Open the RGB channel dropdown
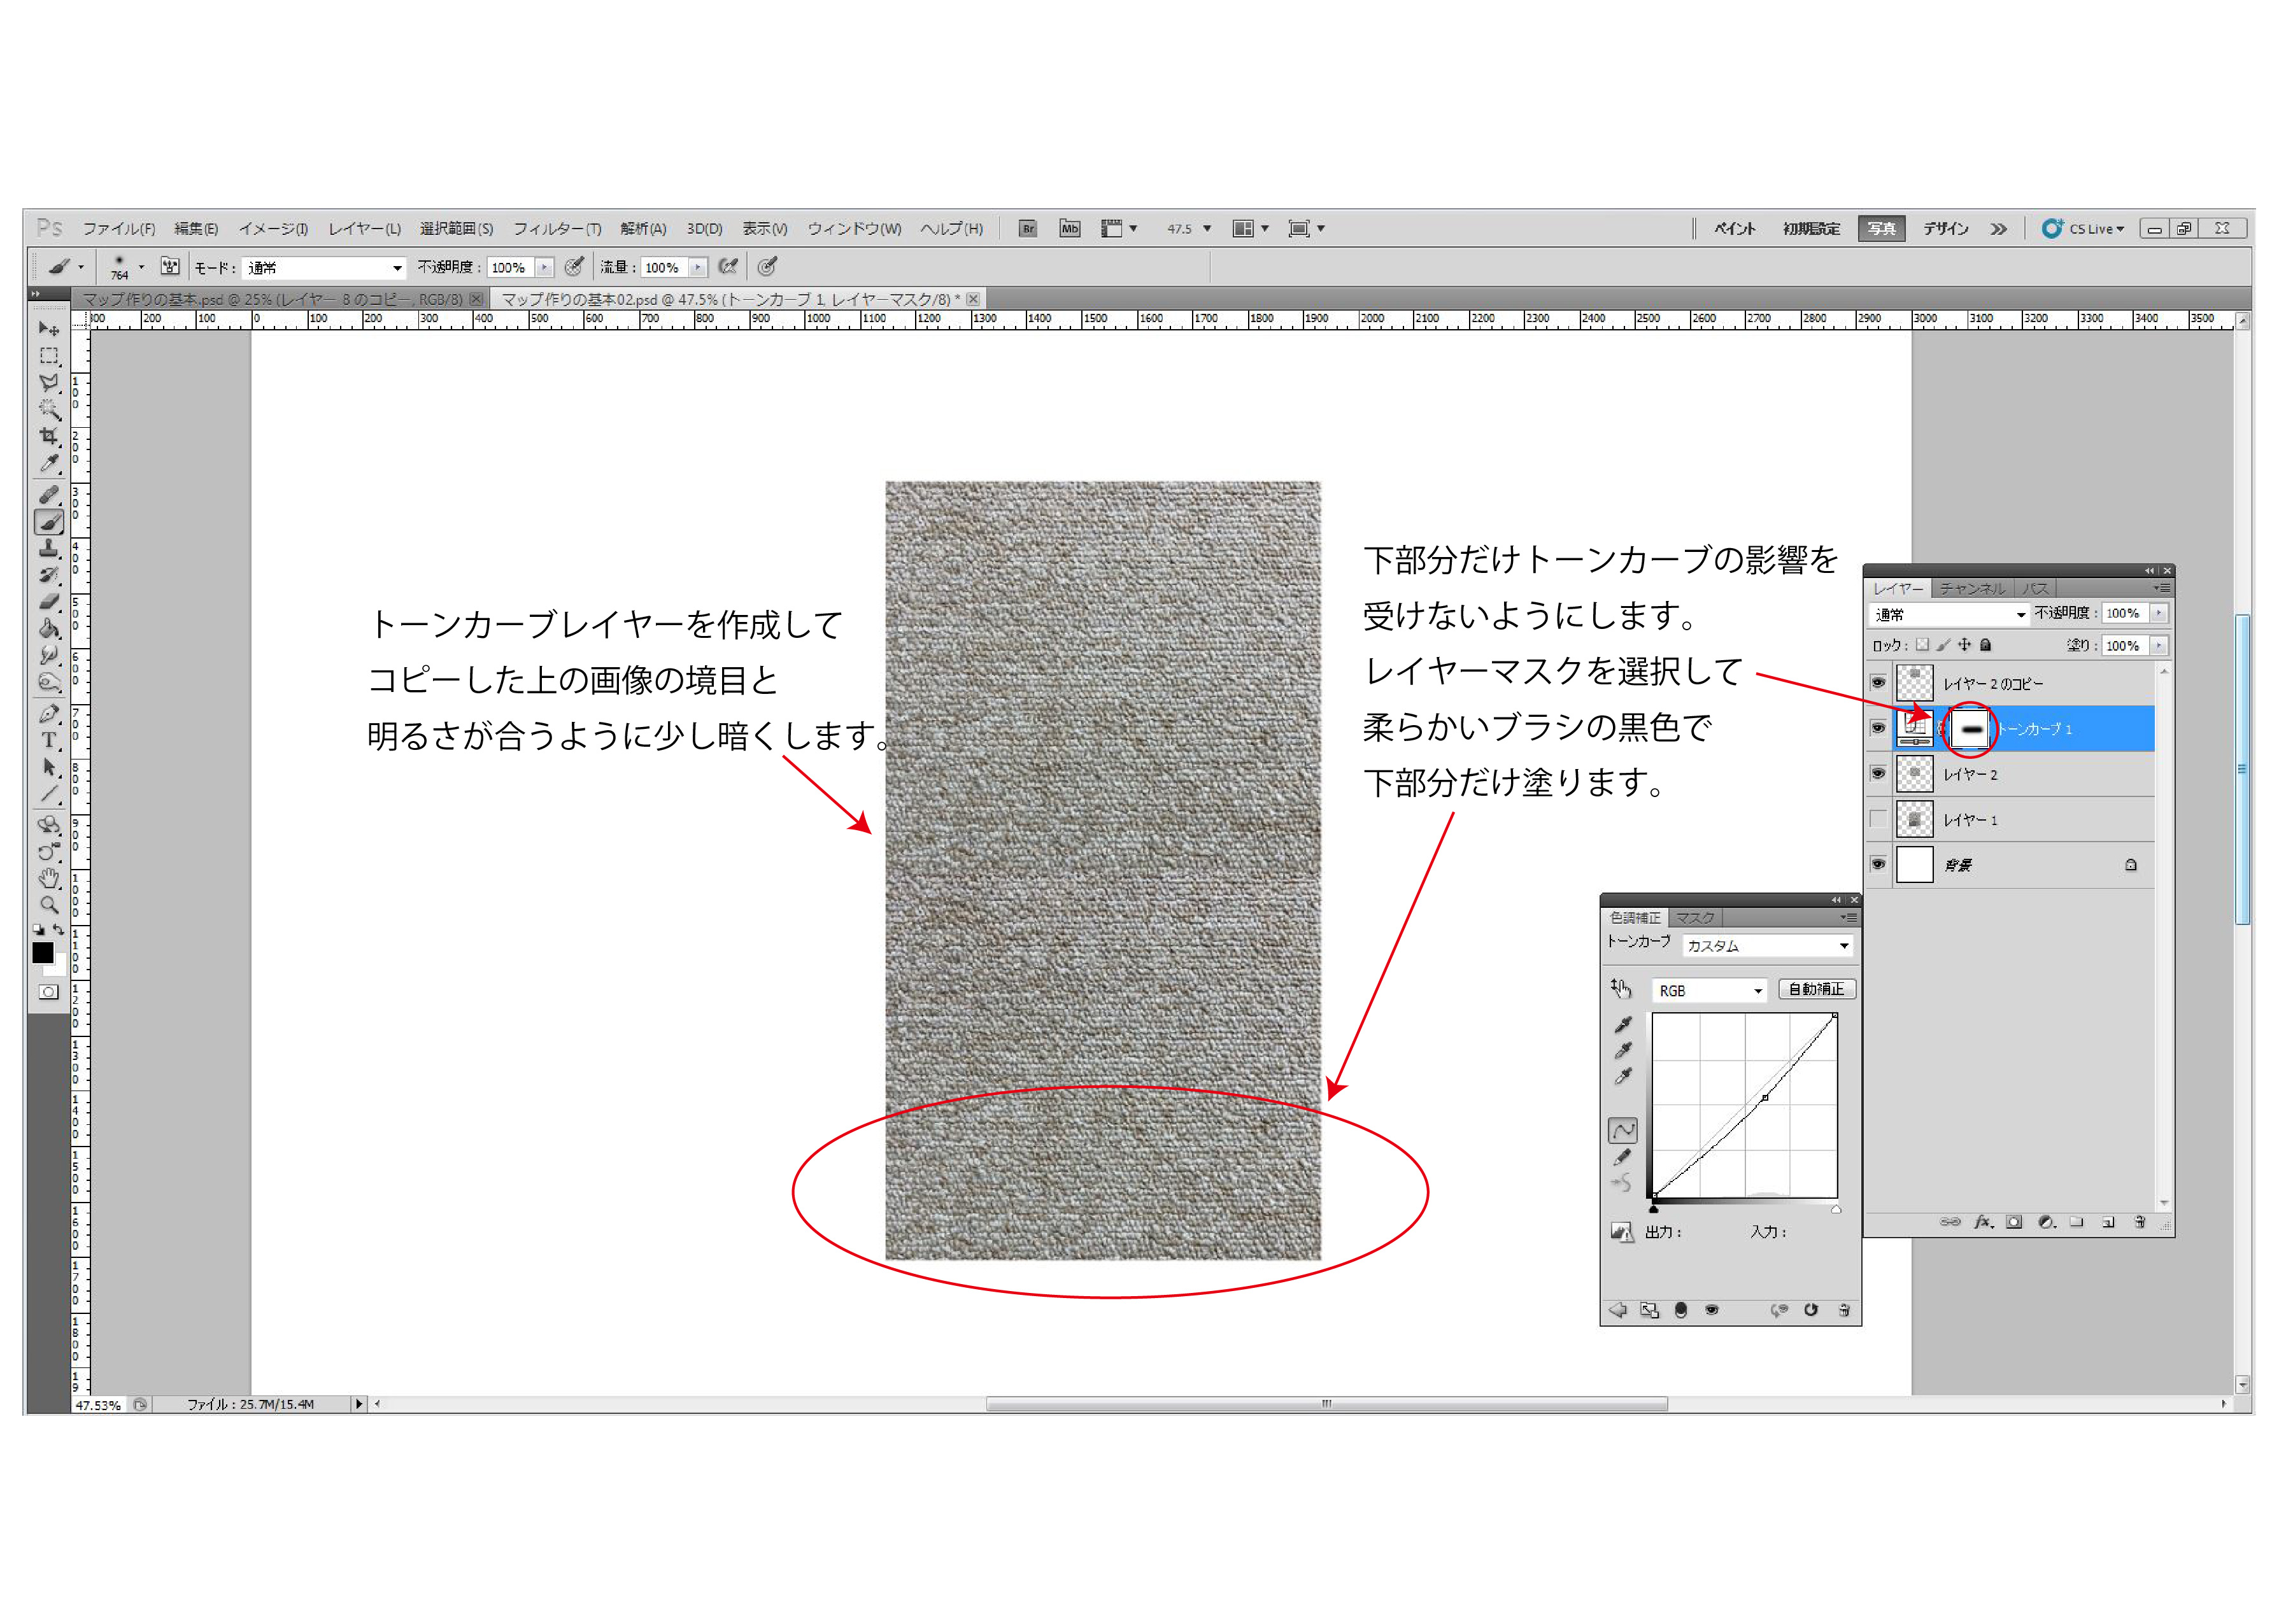 (1709, 991)
